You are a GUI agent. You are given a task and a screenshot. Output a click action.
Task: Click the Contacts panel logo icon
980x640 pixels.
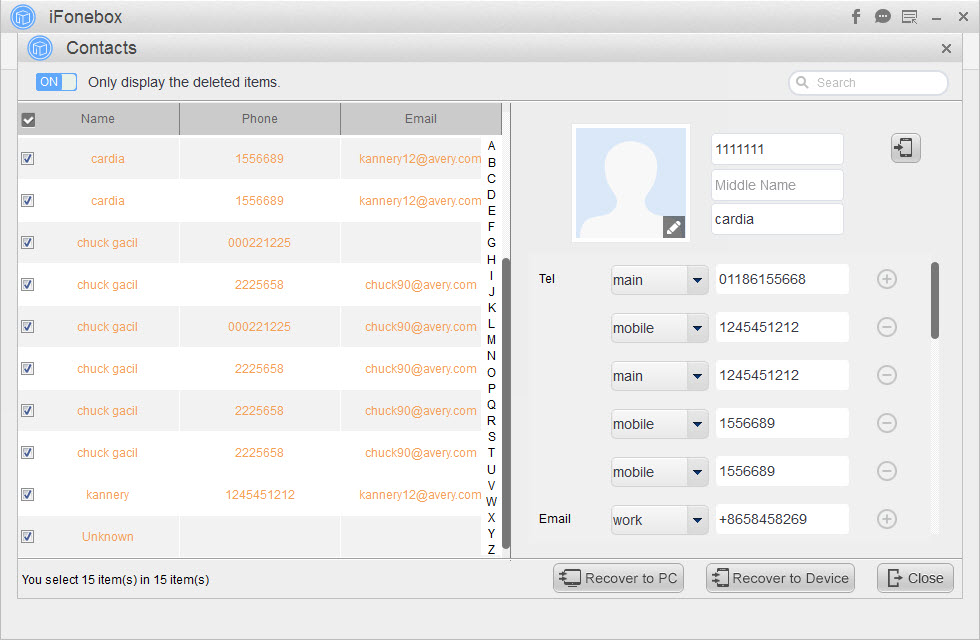tap(40, 48)
